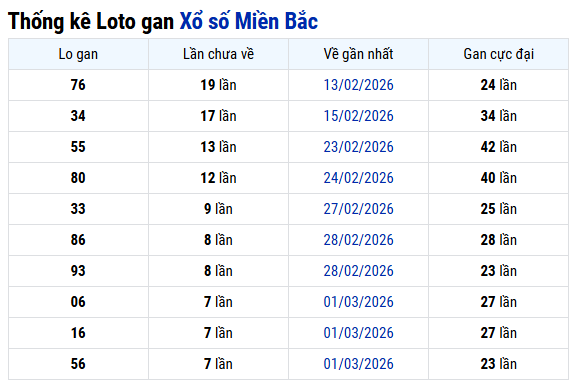Click '7 lần' in the row for 06
The image size is (572, 389).
218,302
